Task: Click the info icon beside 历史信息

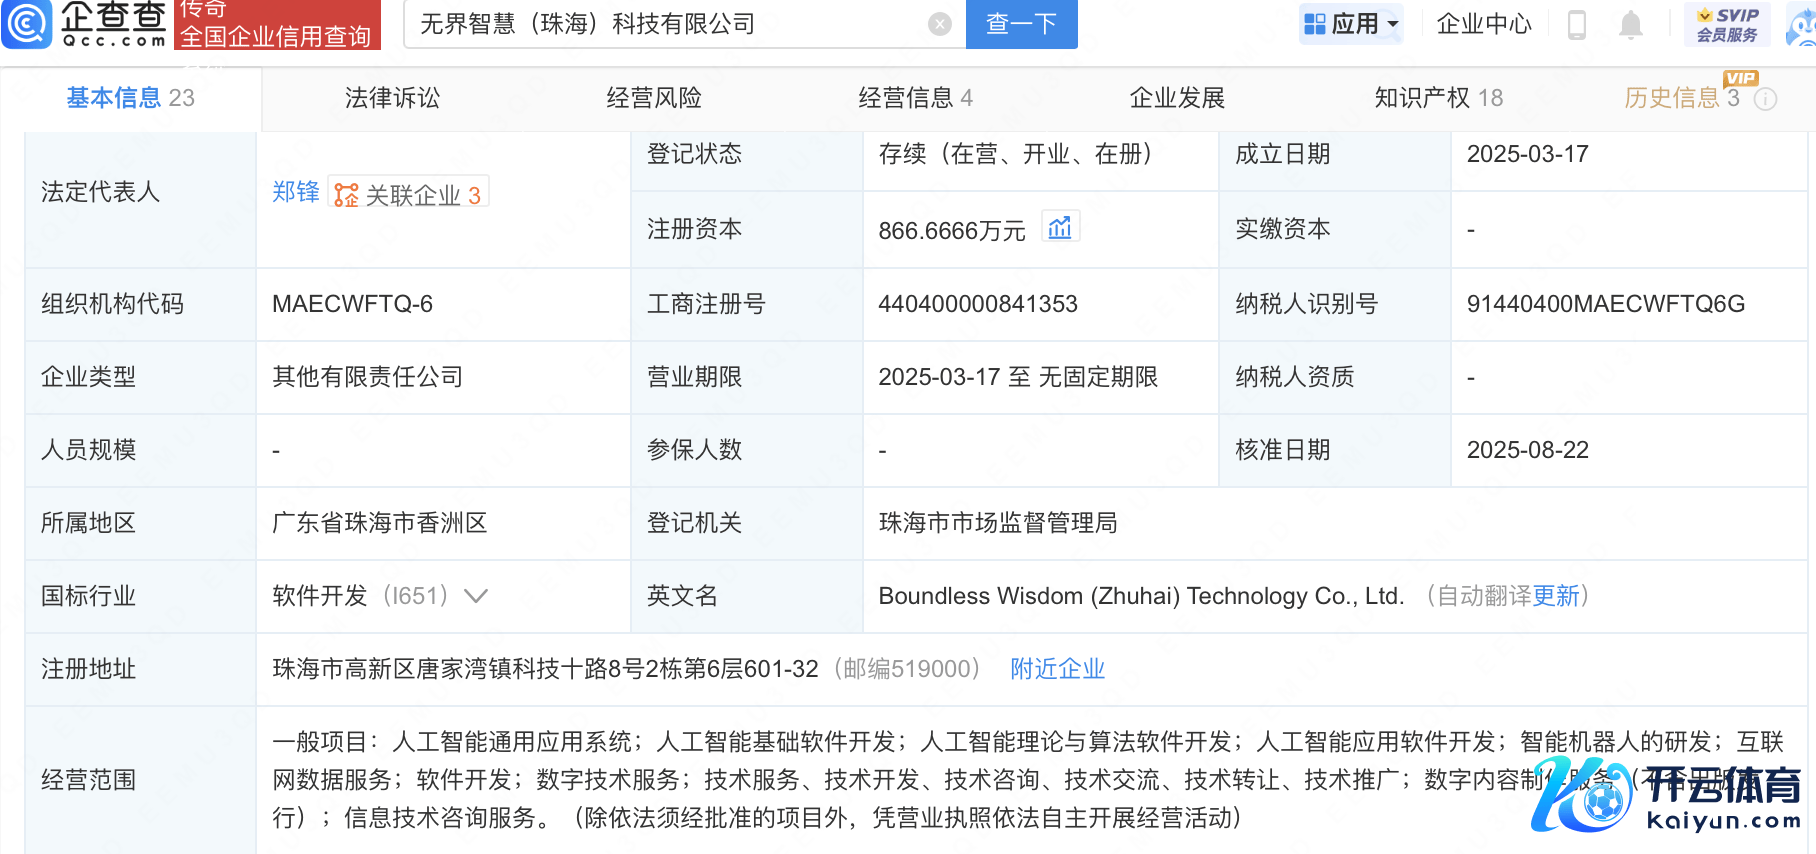Action: [1766, 99]
